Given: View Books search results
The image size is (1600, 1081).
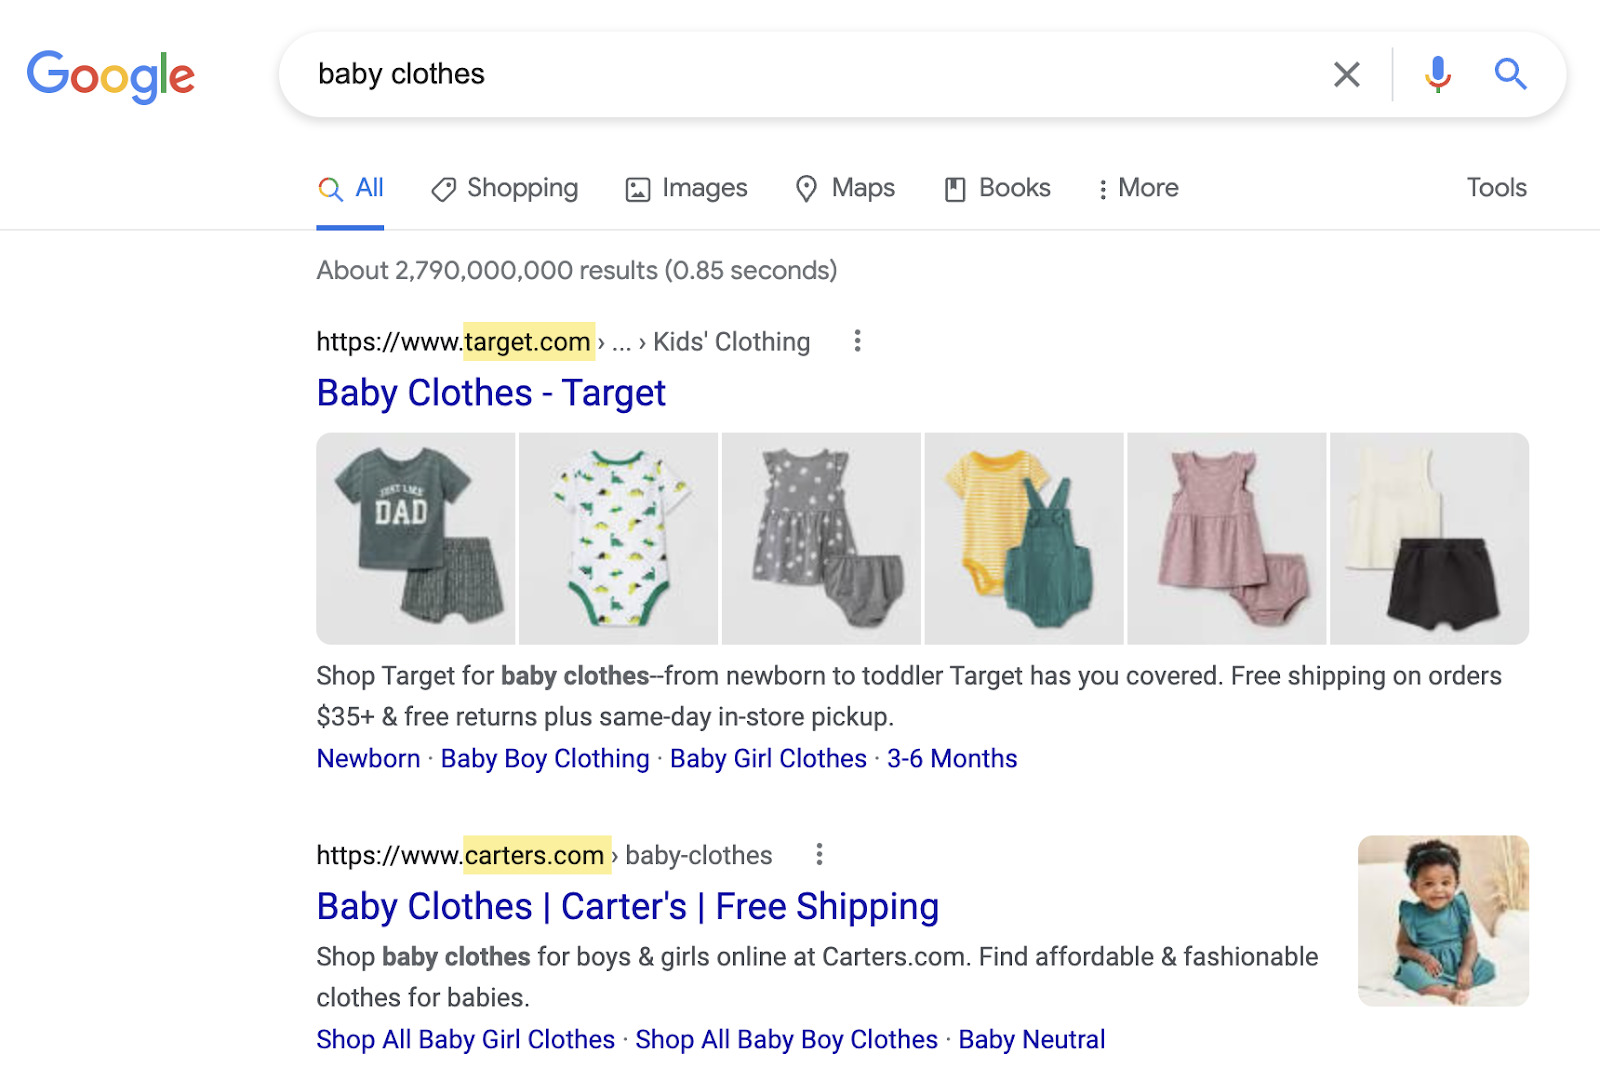Looking at the screenshot, I should 998,188.
